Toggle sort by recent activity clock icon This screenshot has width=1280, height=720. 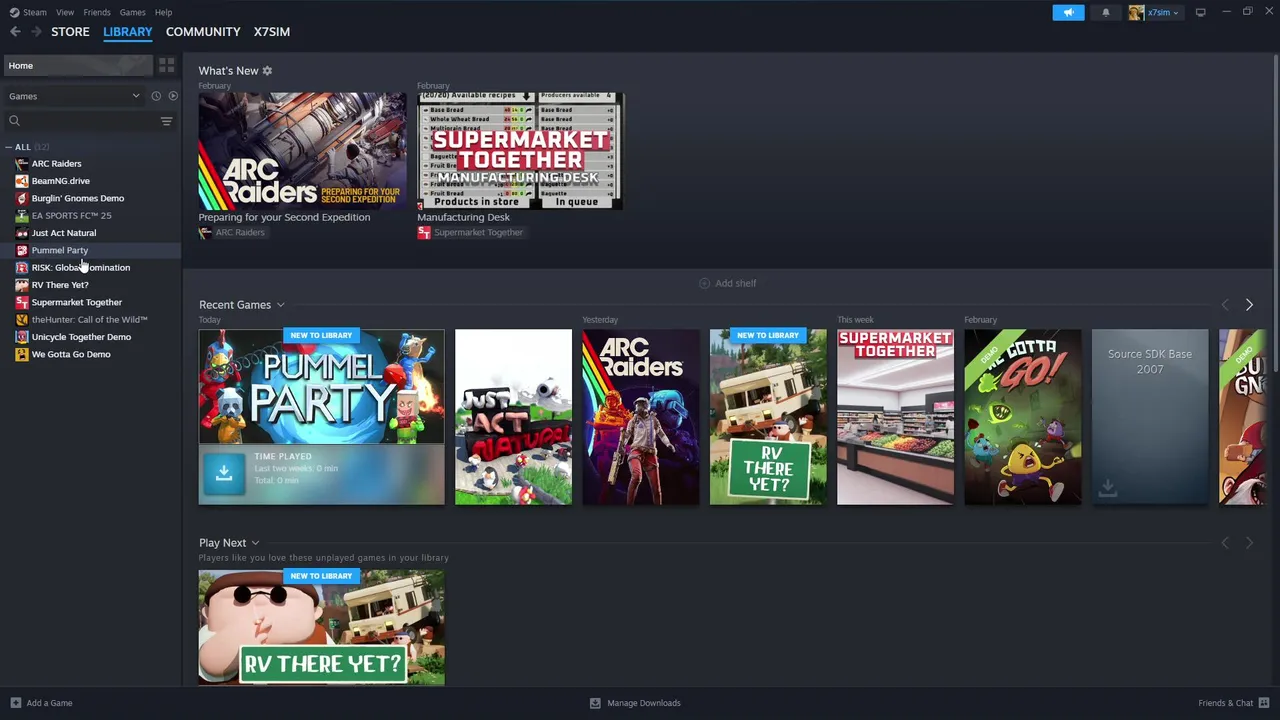[x=156, y=96]
